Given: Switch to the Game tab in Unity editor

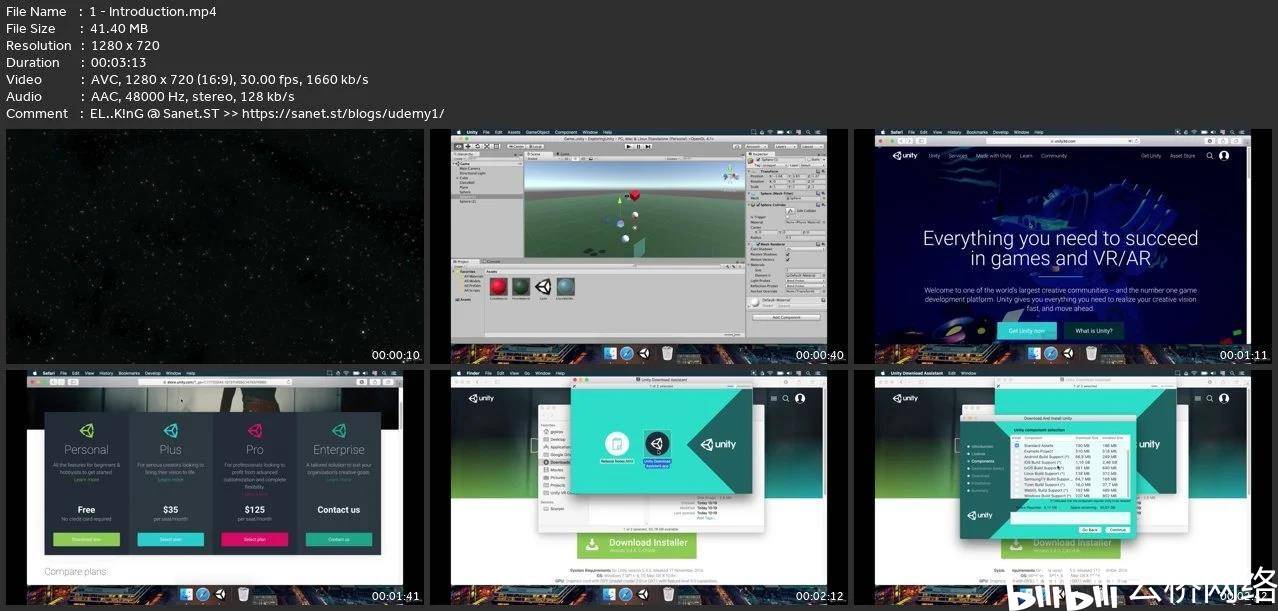Looking at the screenshot, I should tap(563, 154).
